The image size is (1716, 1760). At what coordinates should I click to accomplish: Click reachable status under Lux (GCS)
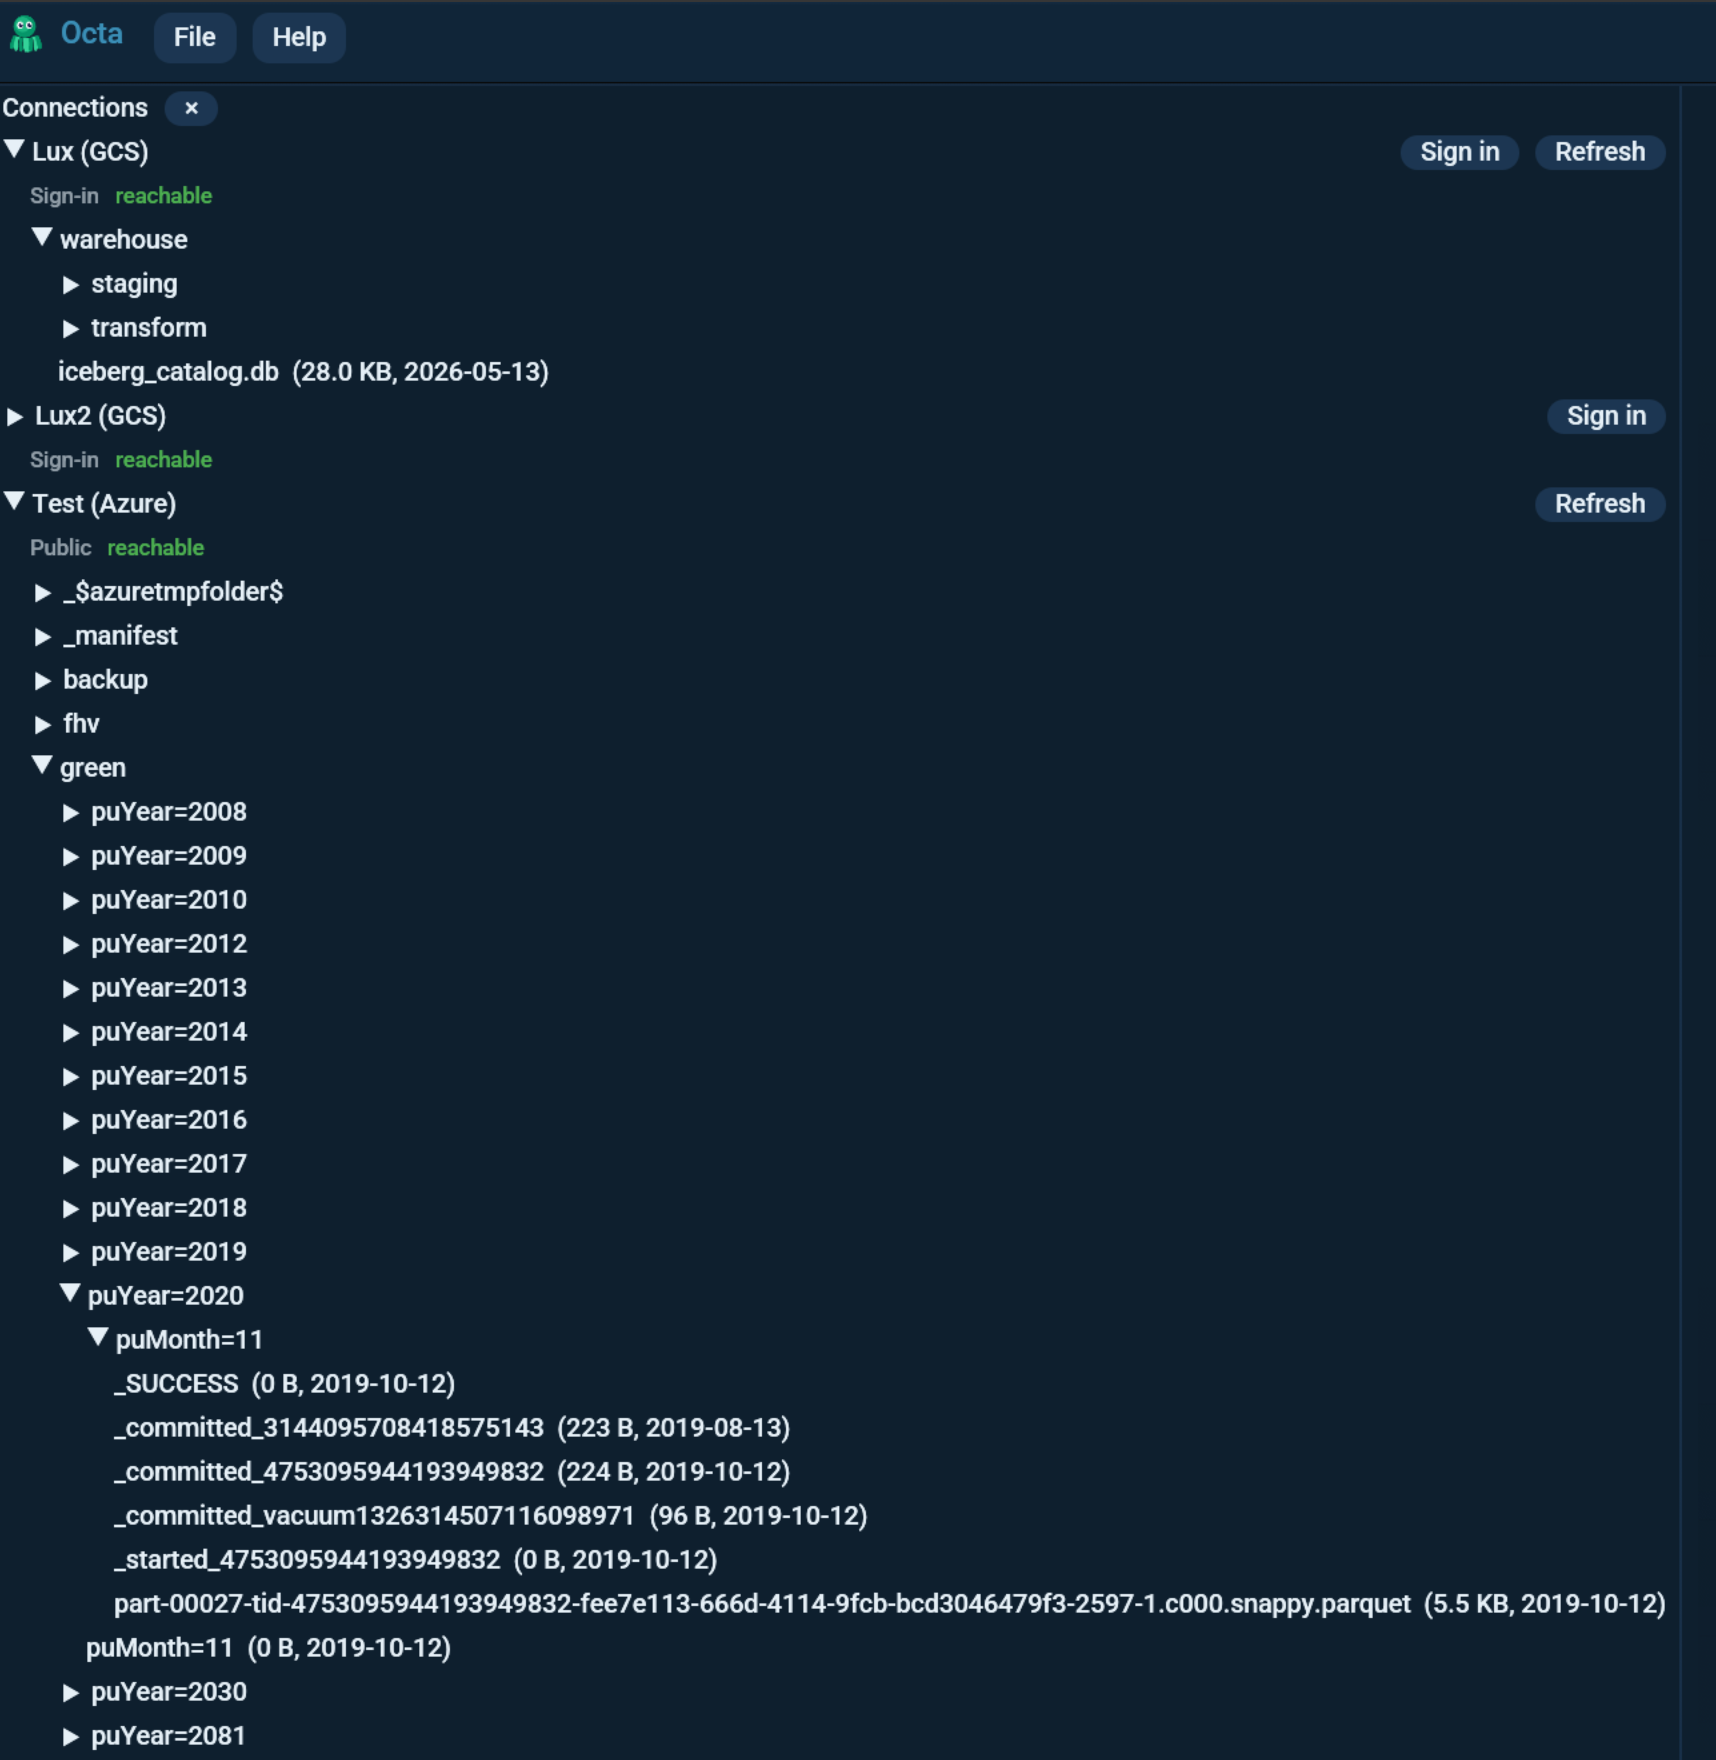pyautogui.click(x=163, y=196)
